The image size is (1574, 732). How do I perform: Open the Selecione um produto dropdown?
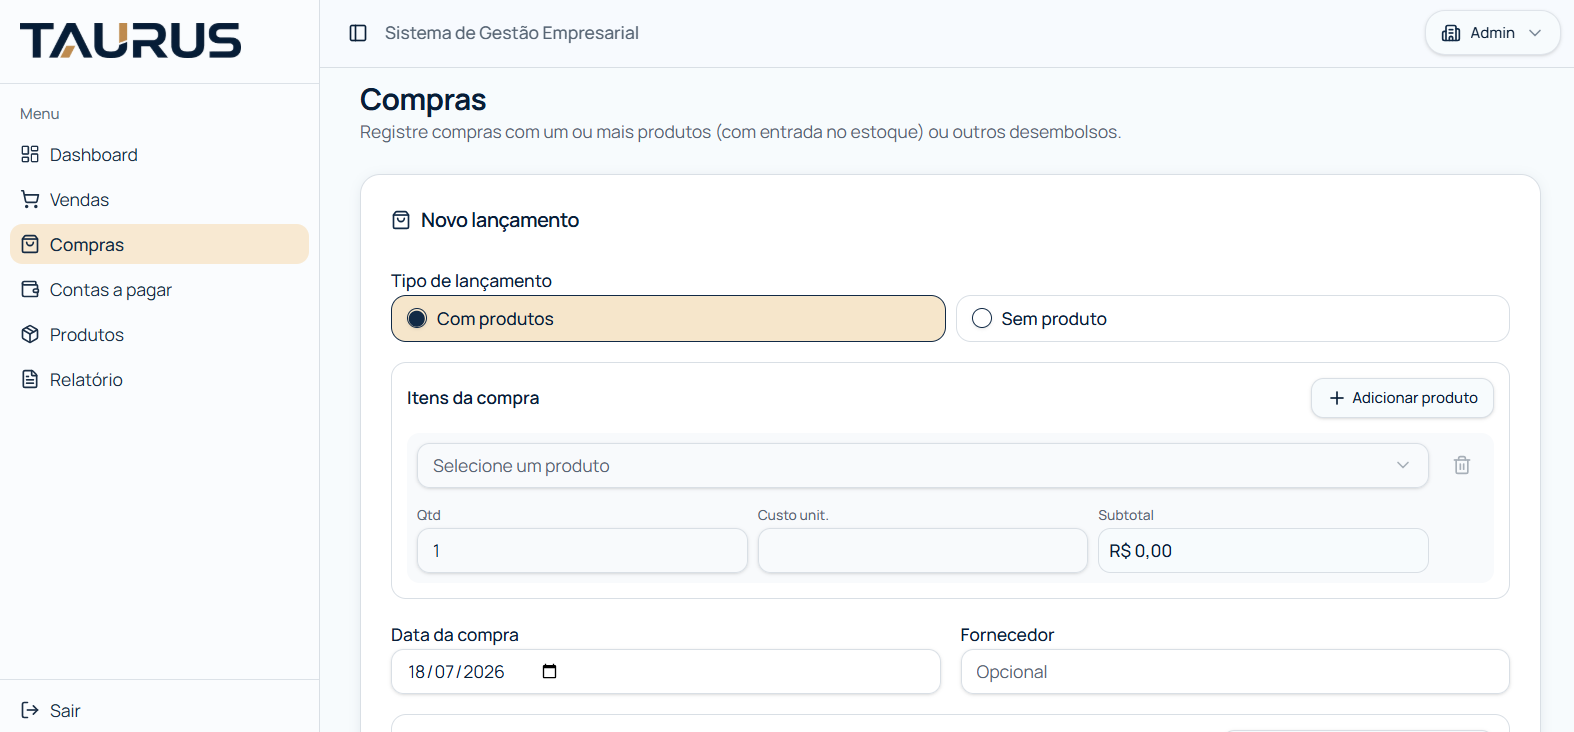pyautogui.click(x=922, y=465)
